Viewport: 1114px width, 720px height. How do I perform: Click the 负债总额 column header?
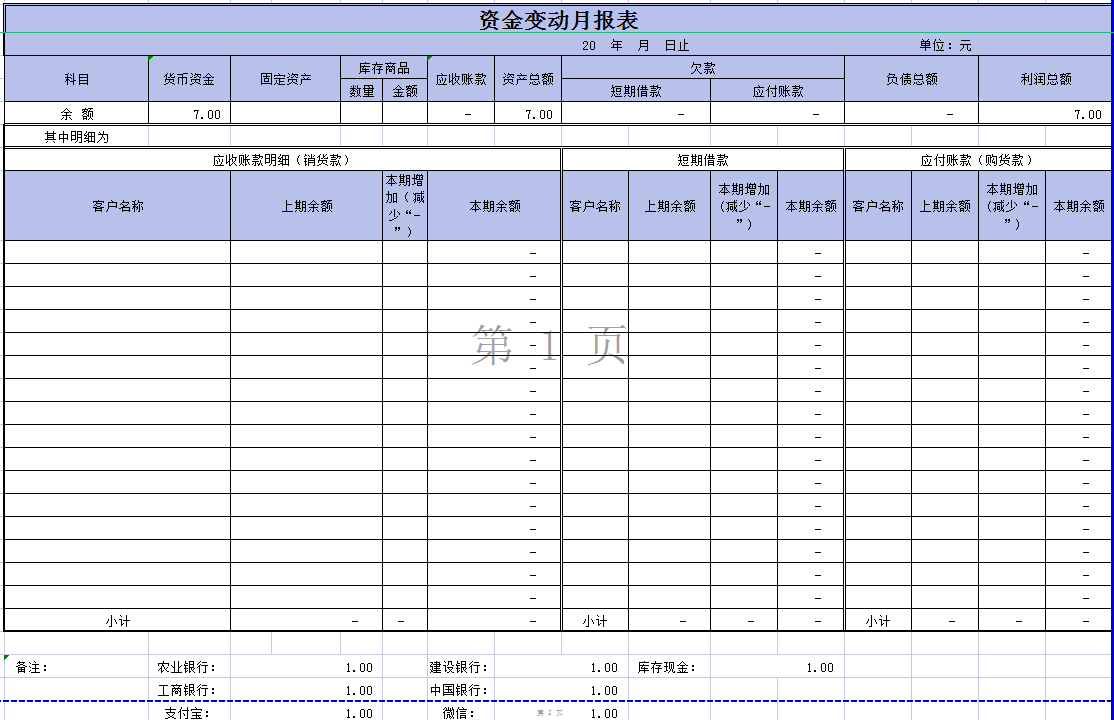pos(911,78)
